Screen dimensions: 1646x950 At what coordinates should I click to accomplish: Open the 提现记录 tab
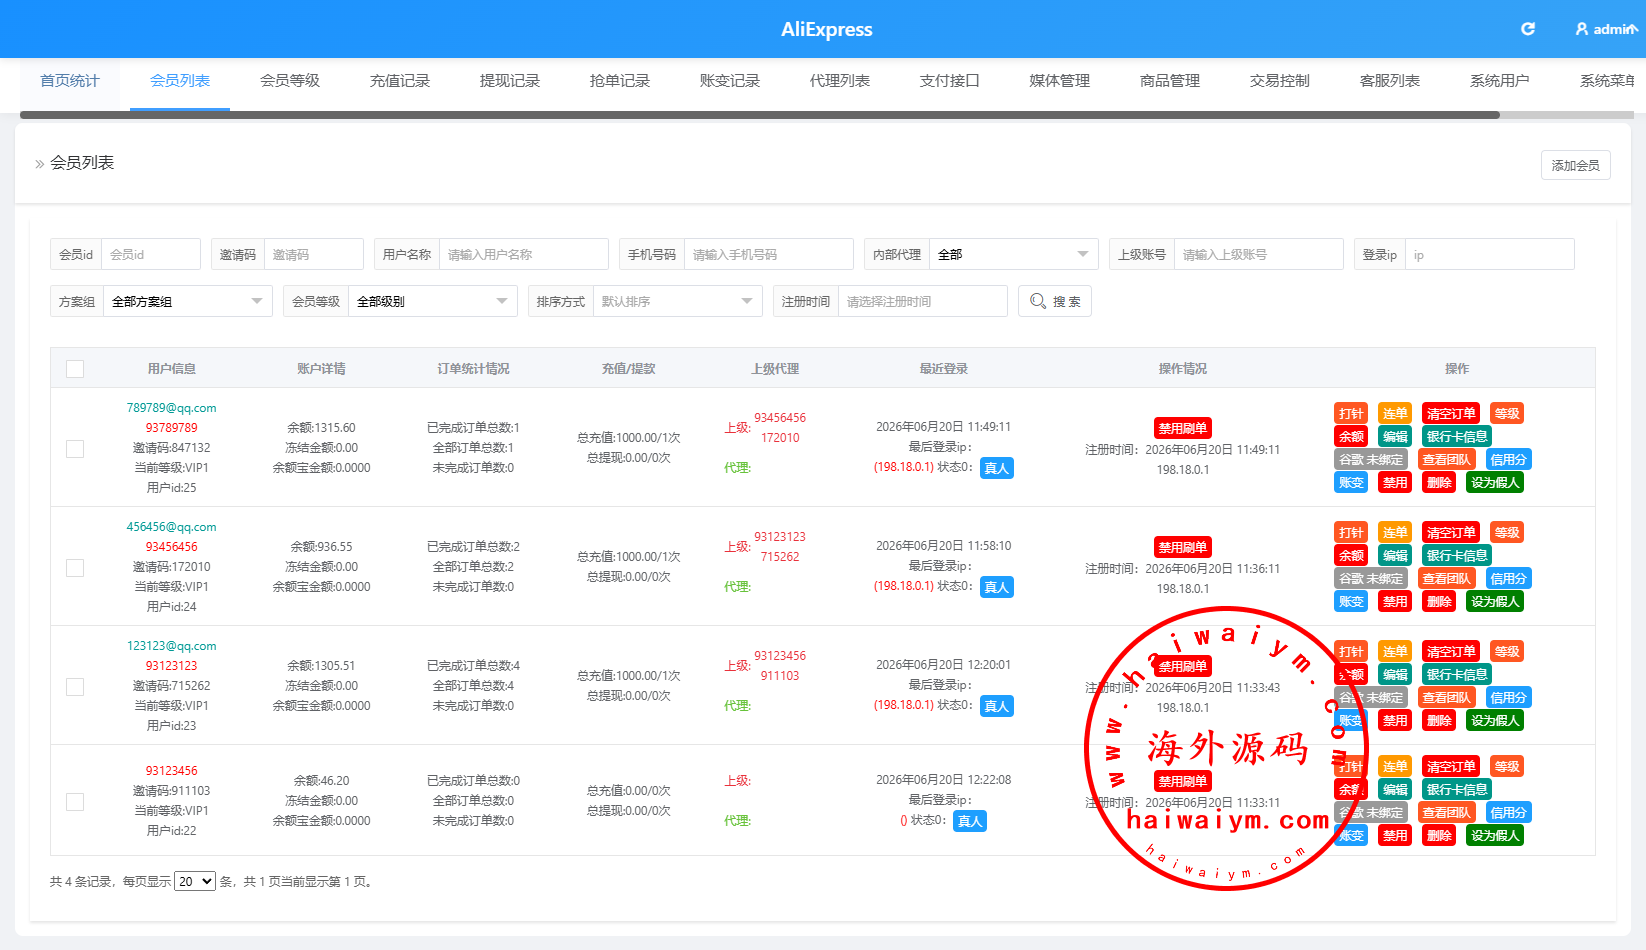(x=510, y=81)
